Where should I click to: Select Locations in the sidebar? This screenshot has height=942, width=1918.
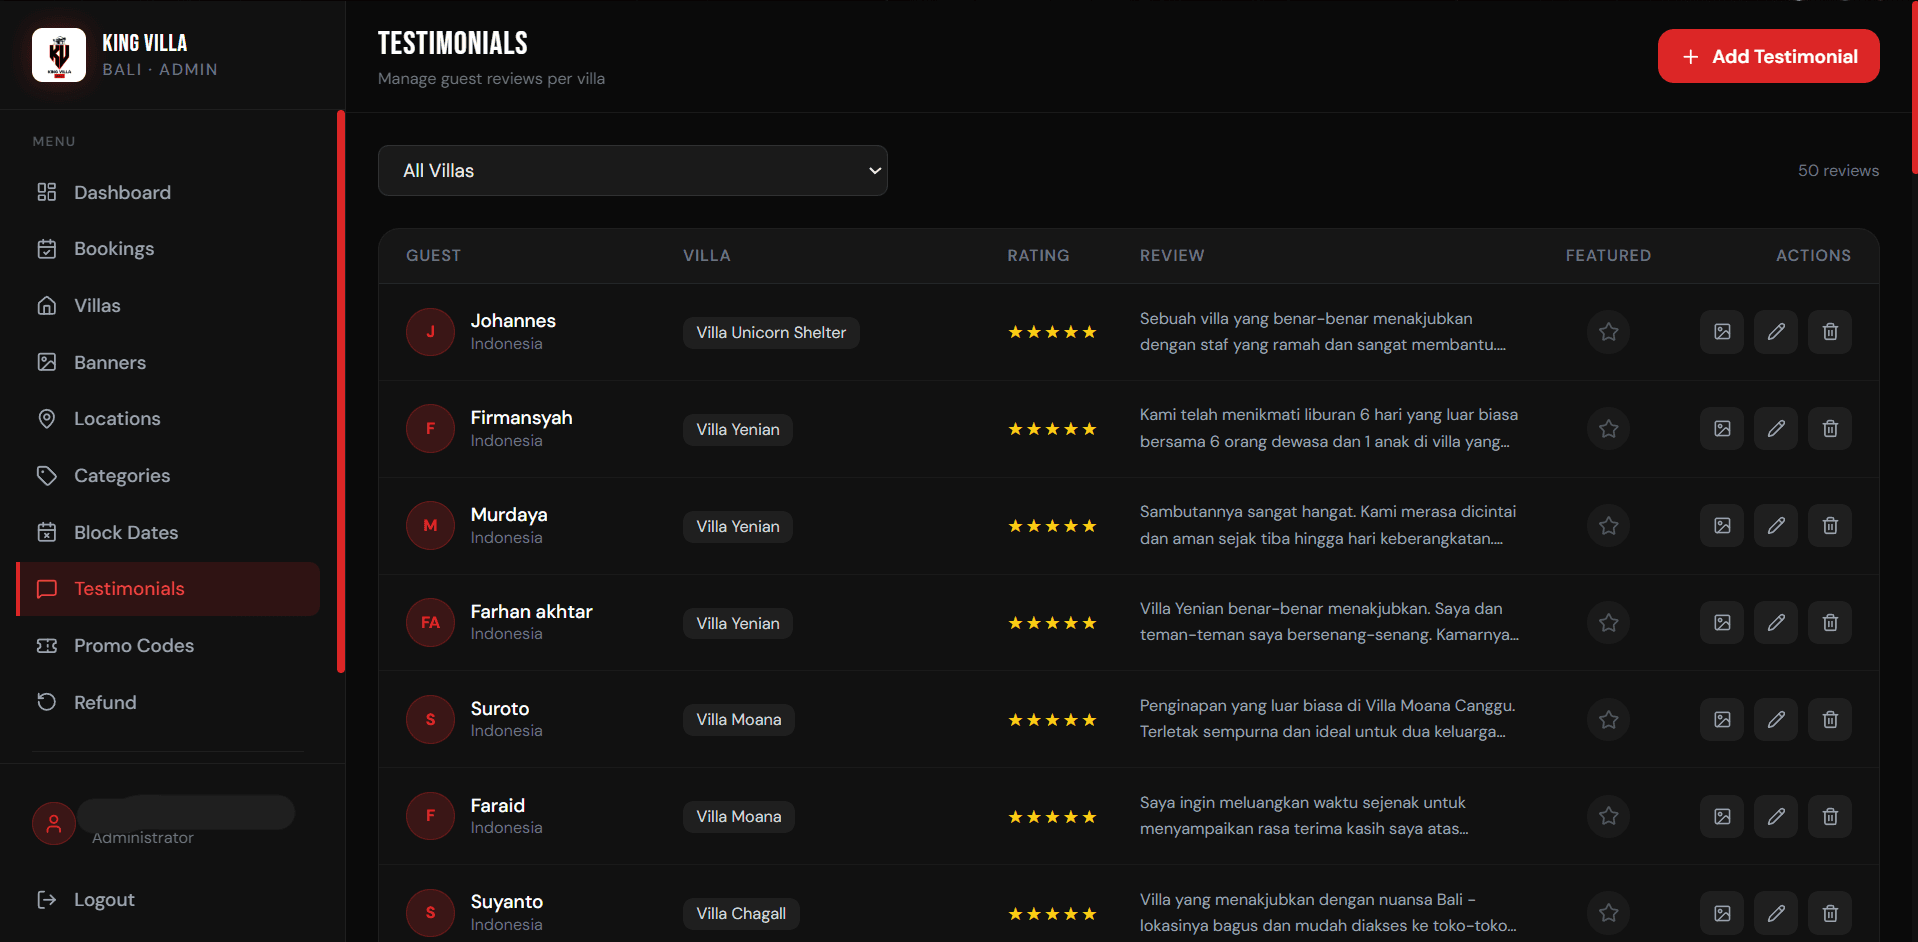point(168,419)
